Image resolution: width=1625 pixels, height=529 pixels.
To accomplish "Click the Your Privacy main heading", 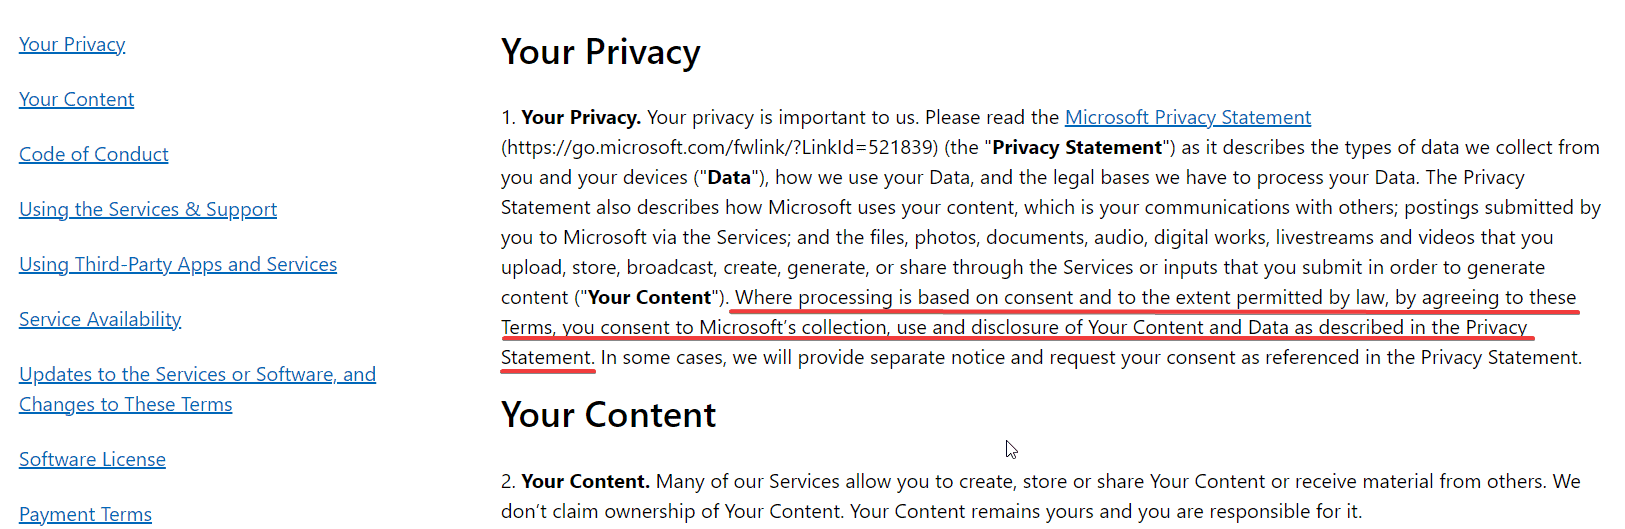I will (x=601, y=52).
